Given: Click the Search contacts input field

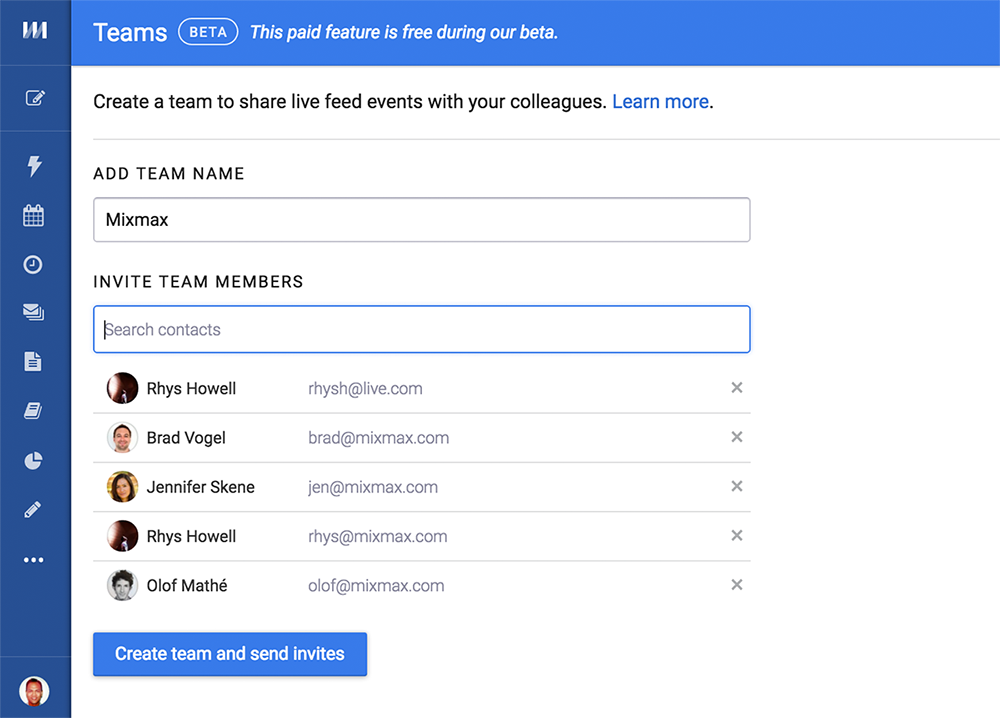Looking at the screenshot, I should [422, 329].
